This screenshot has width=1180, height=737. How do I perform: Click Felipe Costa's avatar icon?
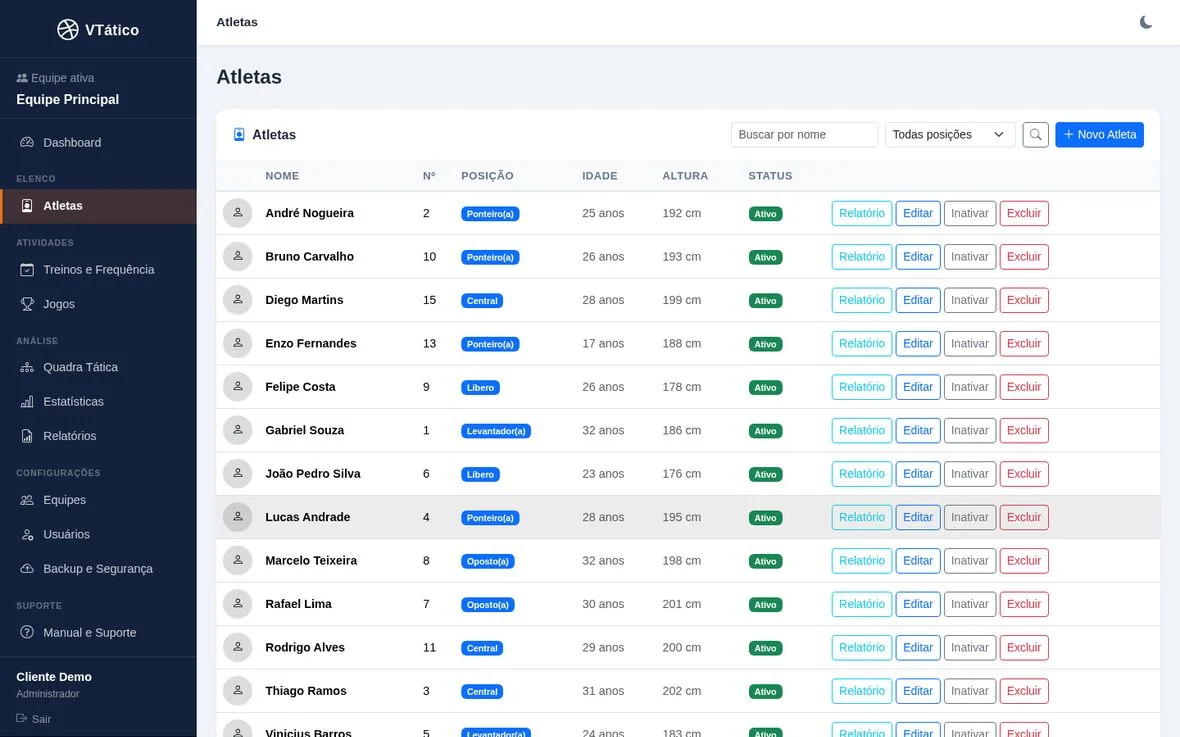point(238,387)
